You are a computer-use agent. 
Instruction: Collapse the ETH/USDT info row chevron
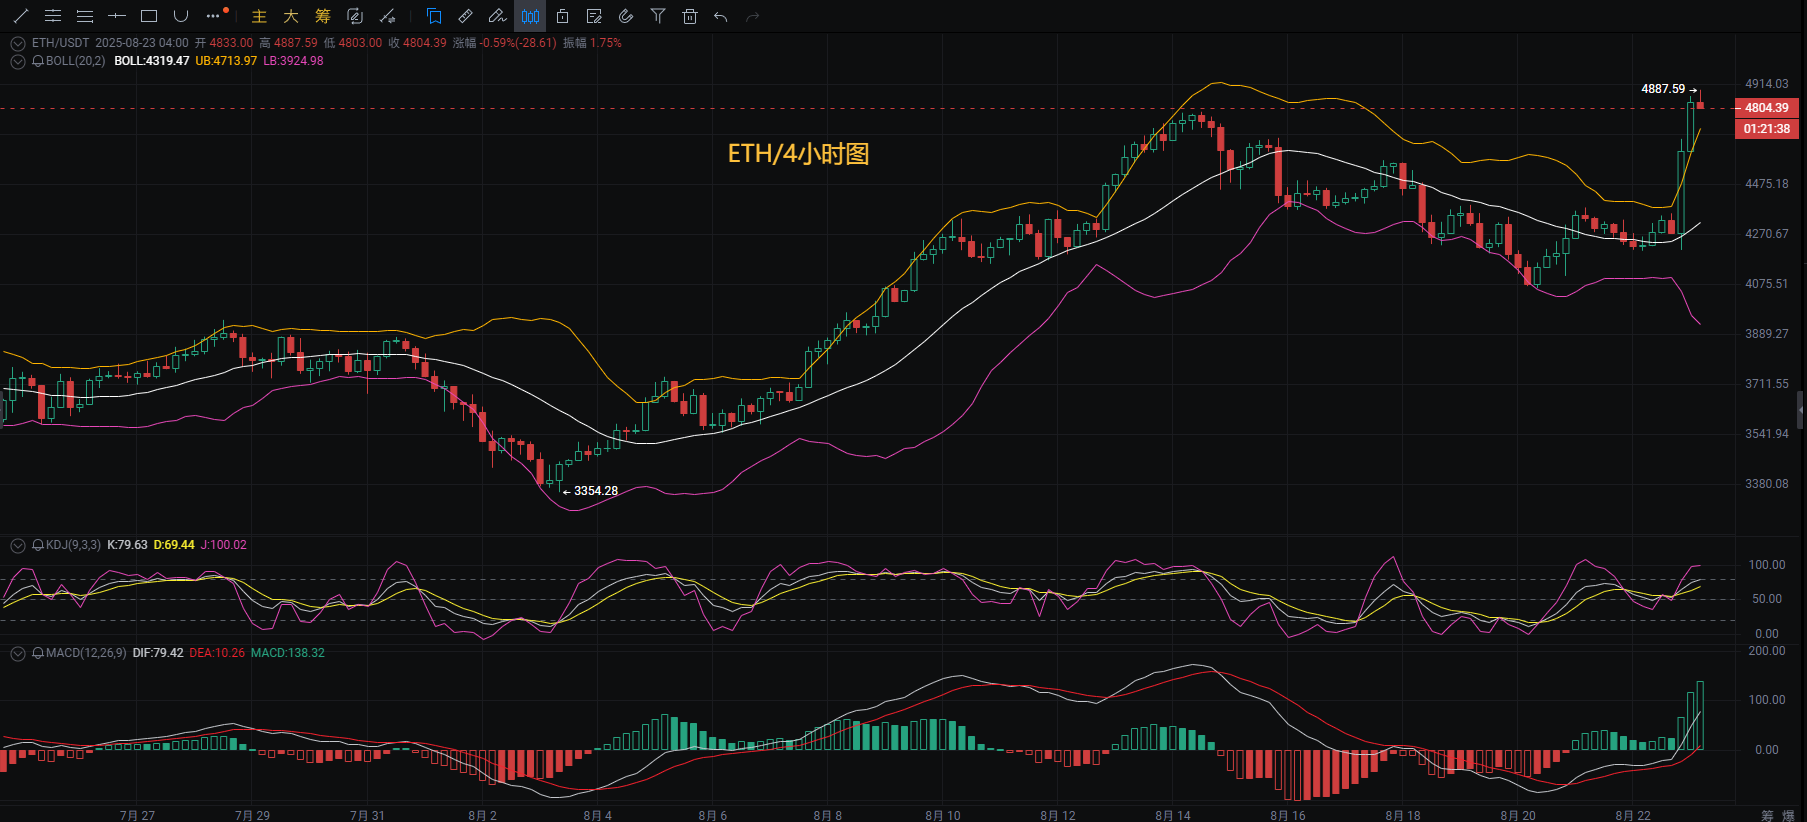[x=17, y=43]
